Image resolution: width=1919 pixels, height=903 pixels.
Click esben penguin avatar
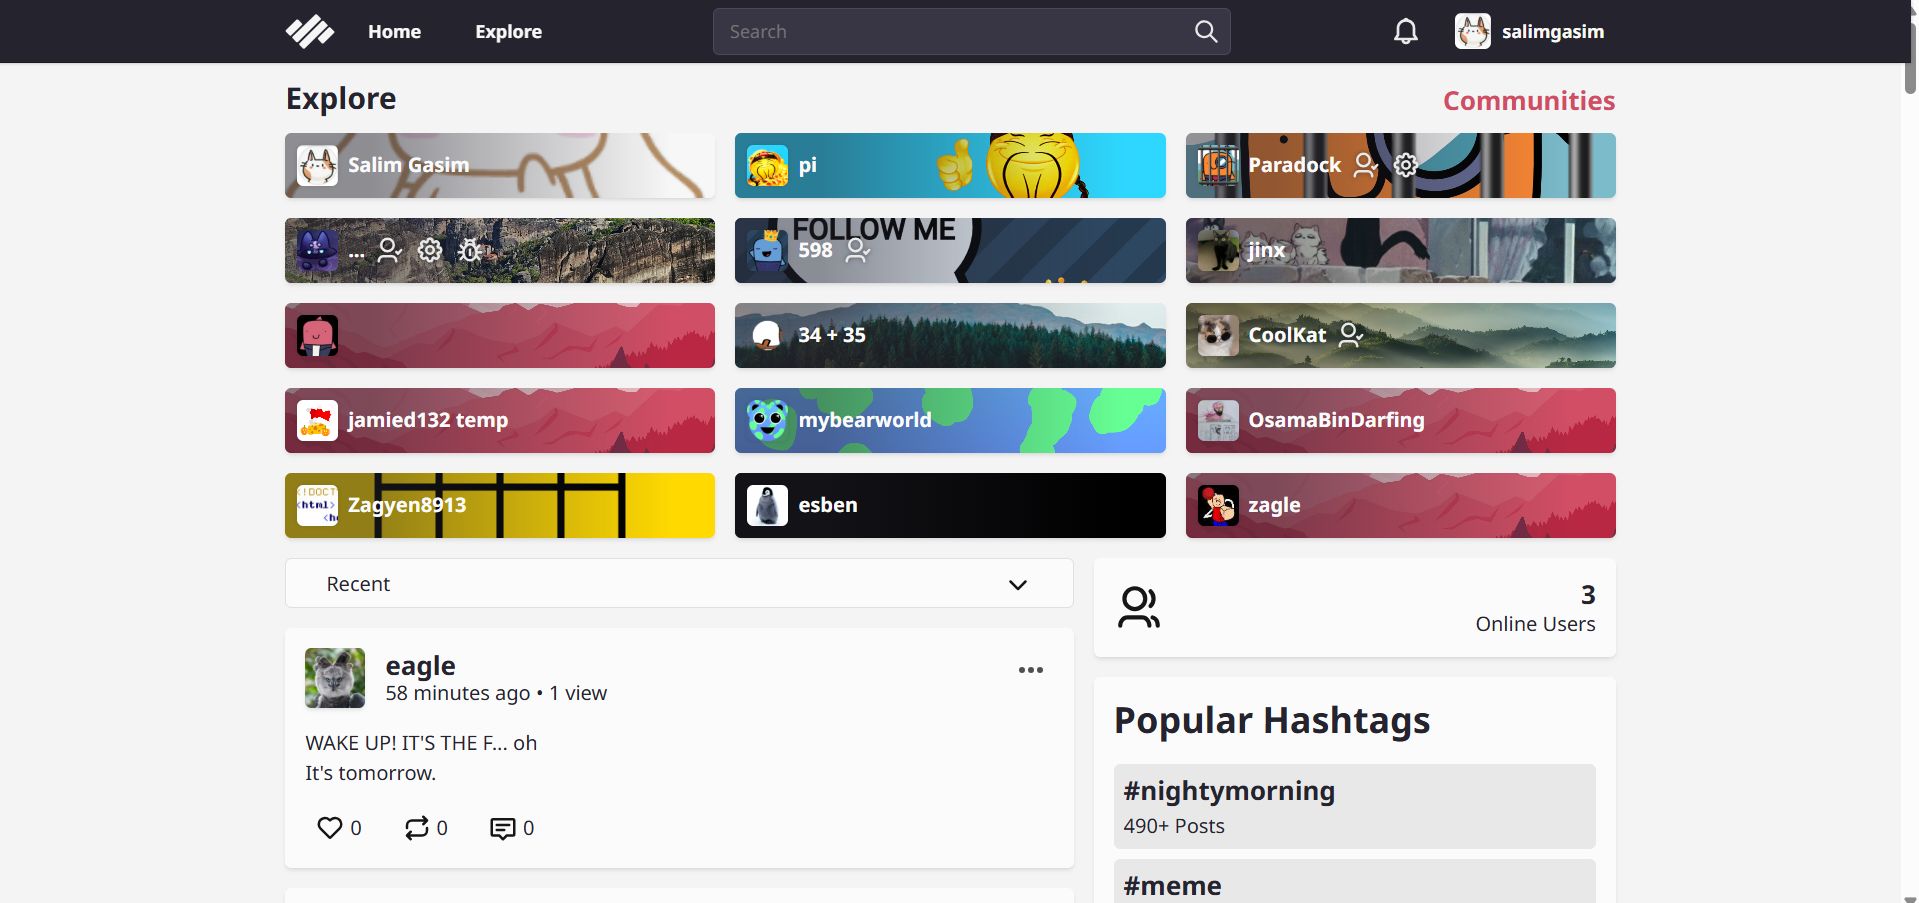click(767, 505)
